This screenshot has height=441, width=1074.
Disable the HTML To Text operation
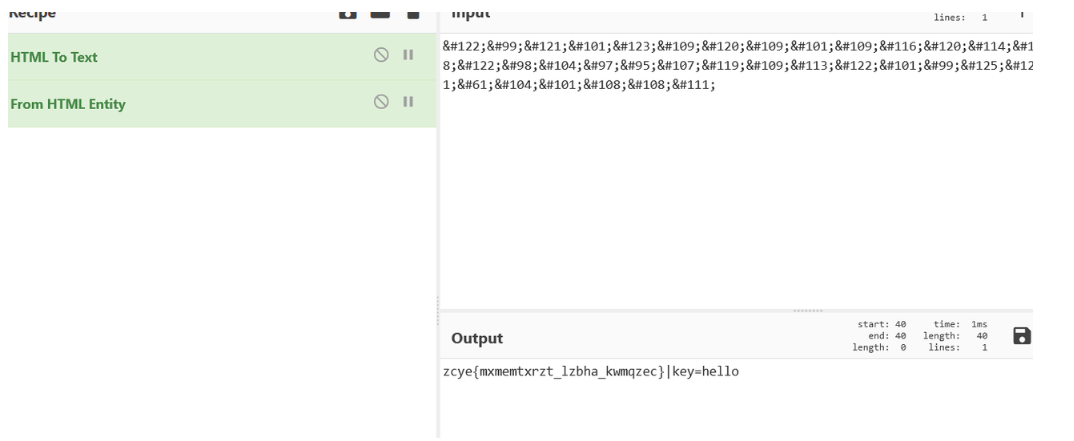click(380, 56)
